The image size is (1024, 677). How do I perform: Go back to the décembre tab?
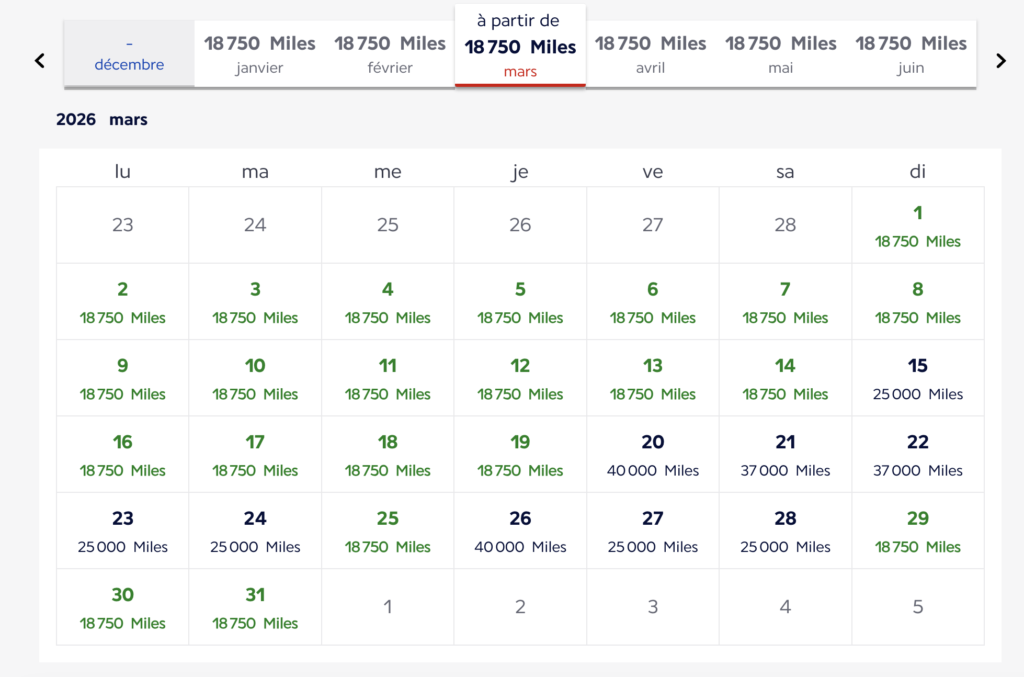point(129,55)
